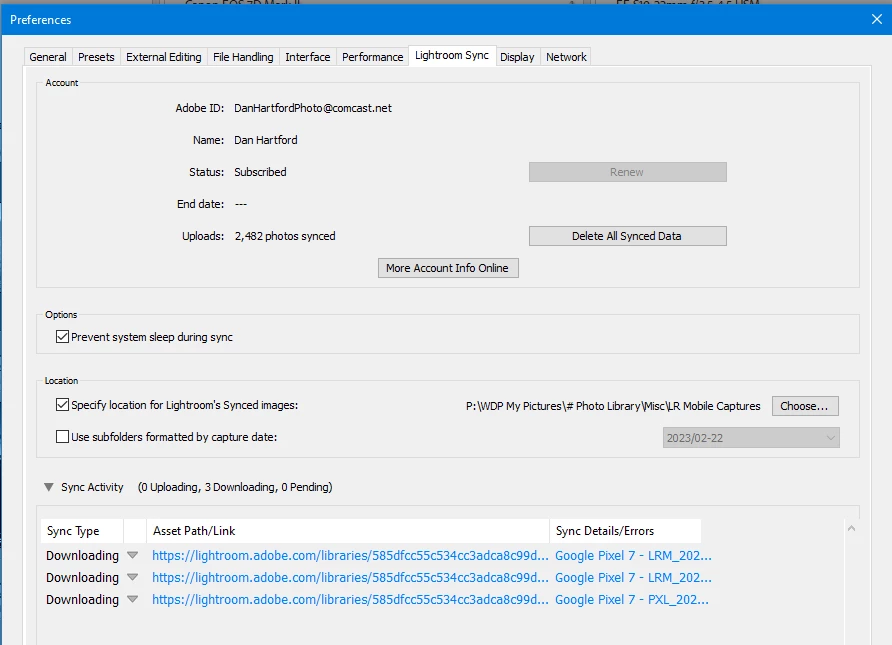Screen dimensions: 892x645
Task: Open the External Editing tab
Action: [164, 57]
